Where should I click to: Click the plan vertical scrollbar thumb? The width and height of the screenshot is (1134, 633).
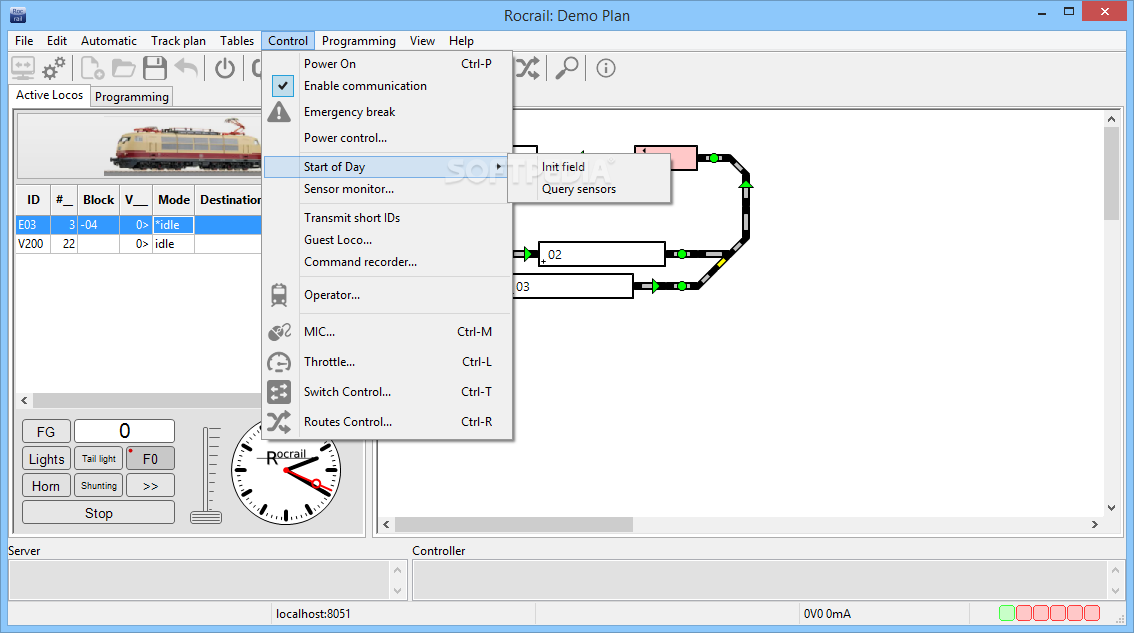click(1111, 174)
